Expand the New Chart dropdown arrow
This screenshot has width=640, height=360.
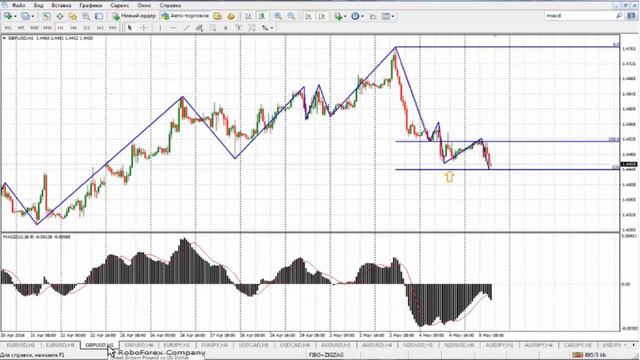point(16,16)
